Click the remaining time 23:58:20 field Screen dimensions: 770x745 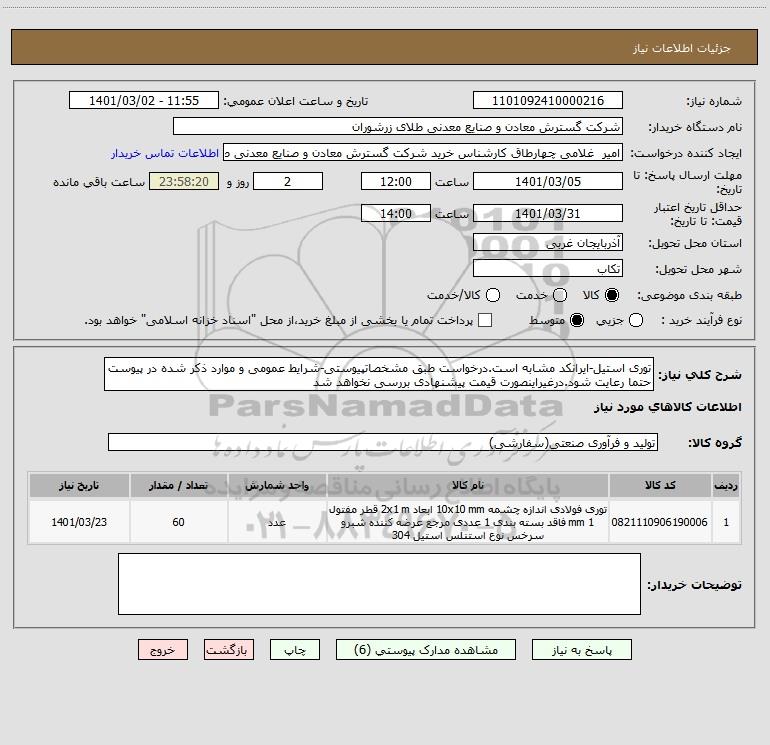coord(184,182)
